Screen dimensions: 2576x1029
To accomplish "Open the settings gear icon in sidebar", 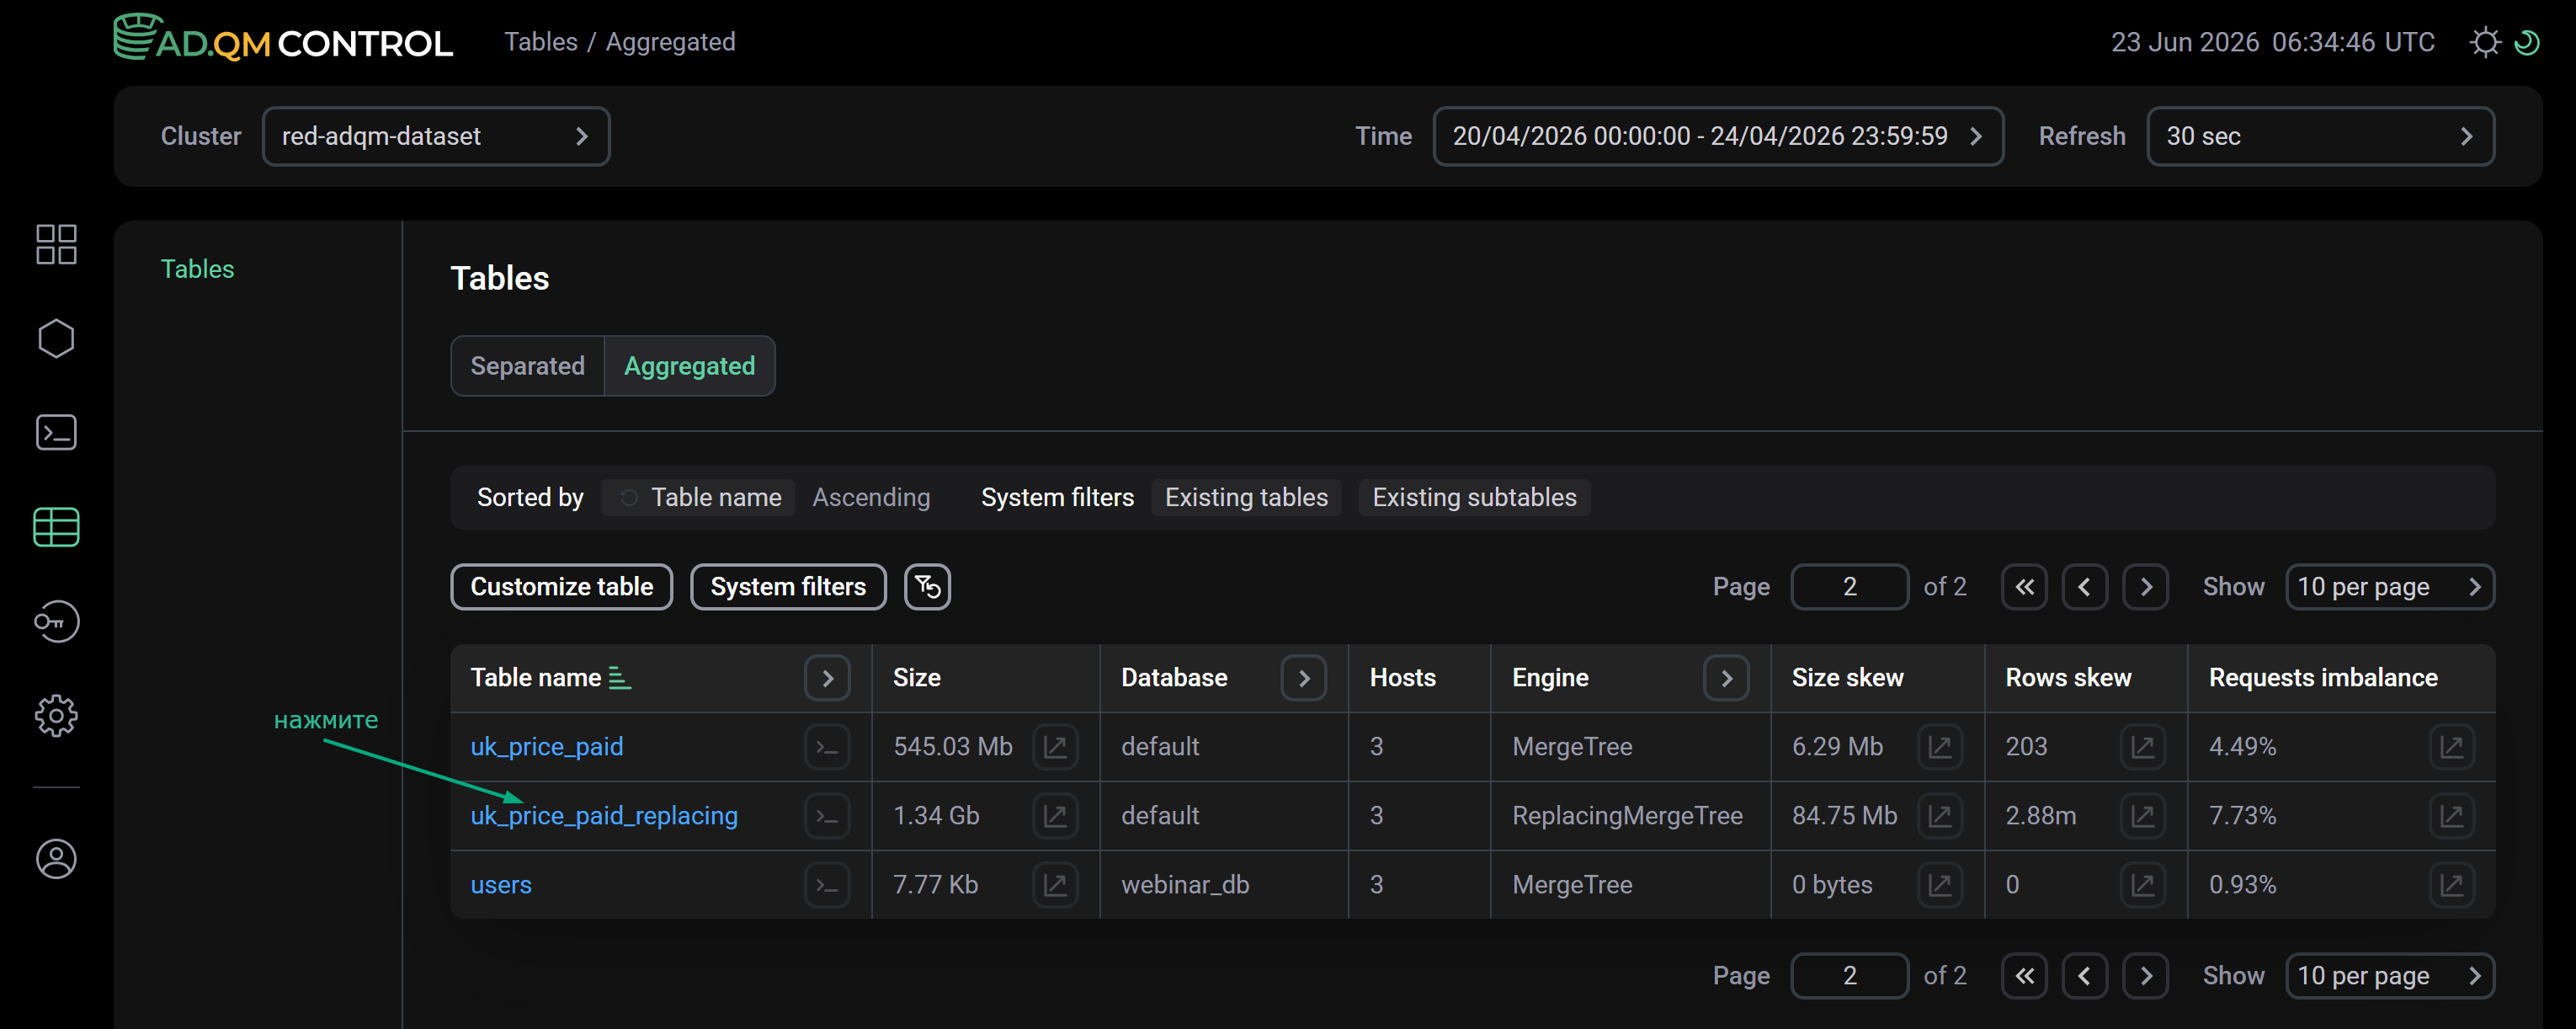I will tap(56, 716).
